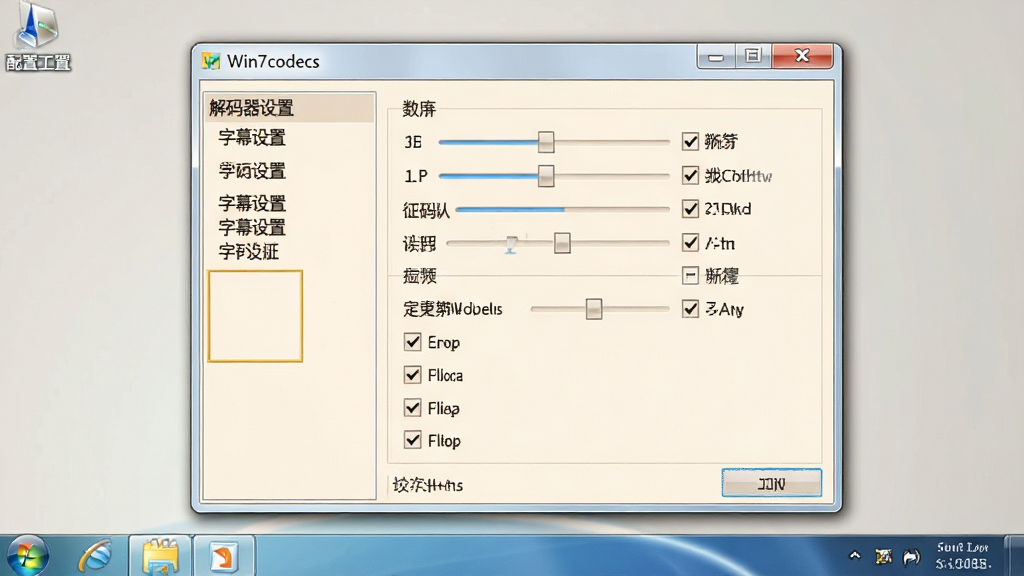Open the file explorer folder taskbar icon
Viewport: 1024px width, 576px height.
(x=160, y=556)
